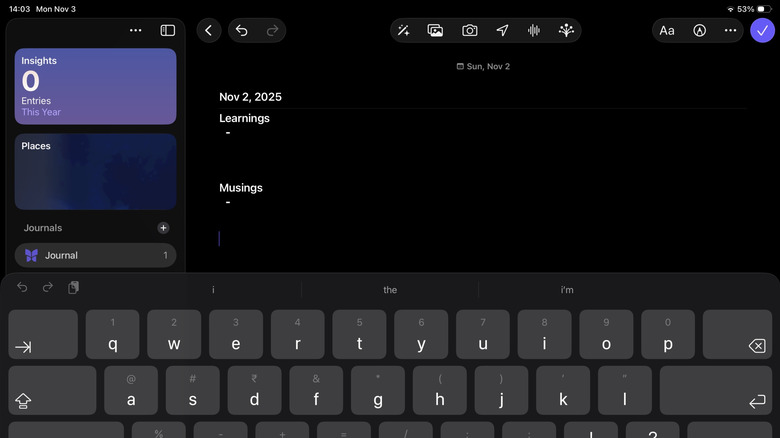Open the sidebar more options menu
780x438 pixels.
(x=135, y=30)
